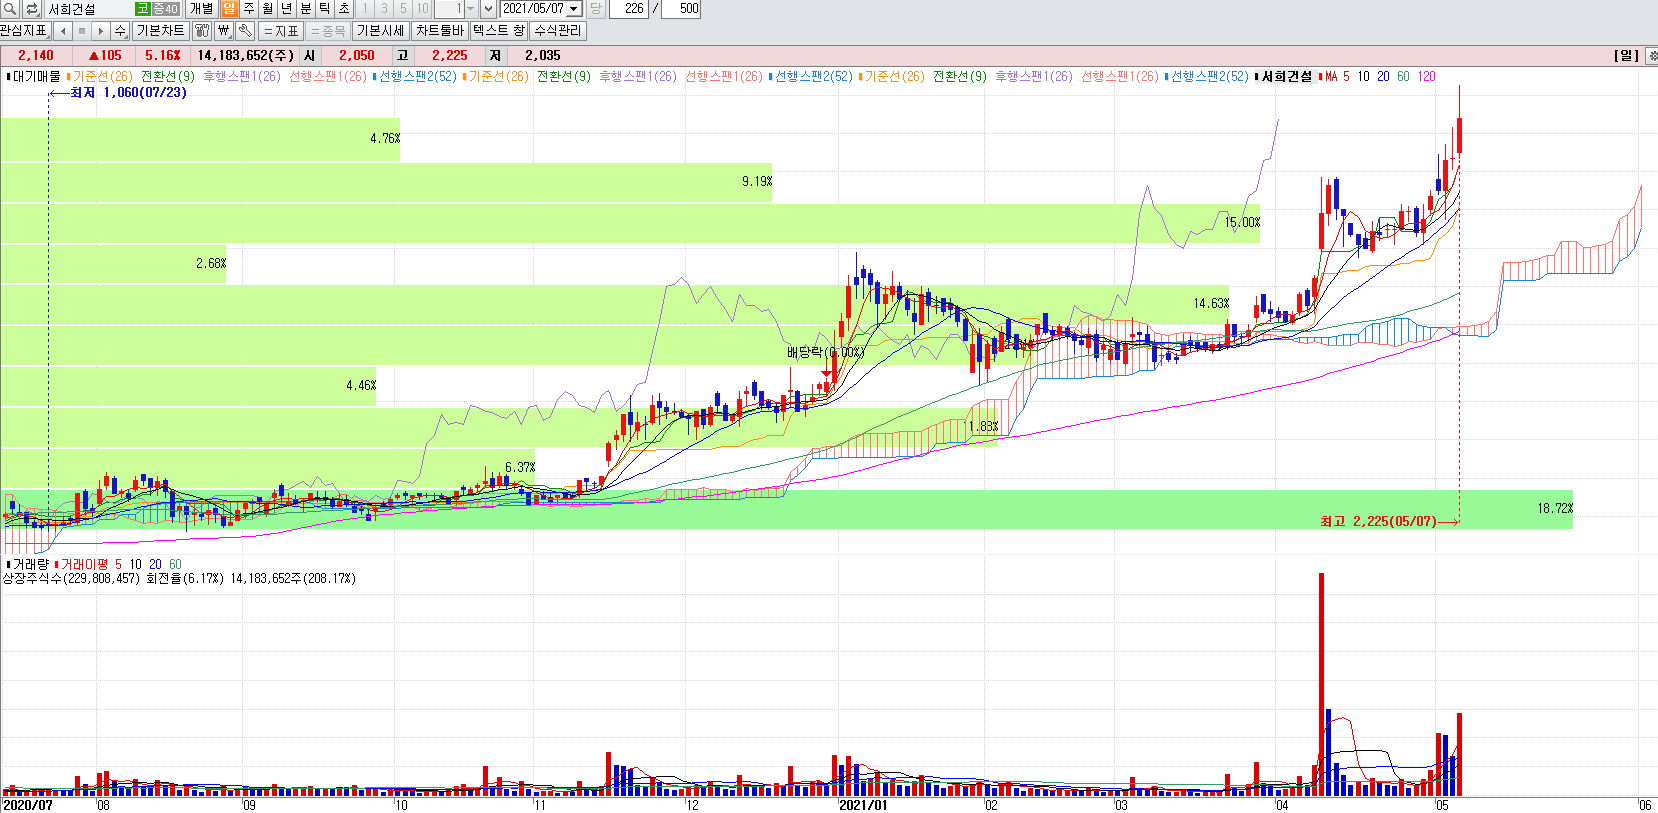The width and height of the screenshot is (1658, 813).
Task: Click the current price 2,140
Action: (x=36, y=56)
